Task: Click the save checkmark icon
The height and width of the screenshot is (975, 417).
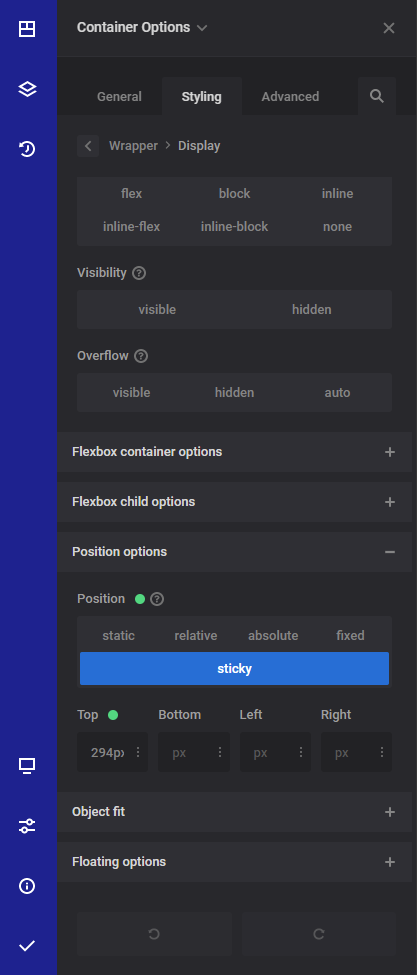Action: click(27, 946)
